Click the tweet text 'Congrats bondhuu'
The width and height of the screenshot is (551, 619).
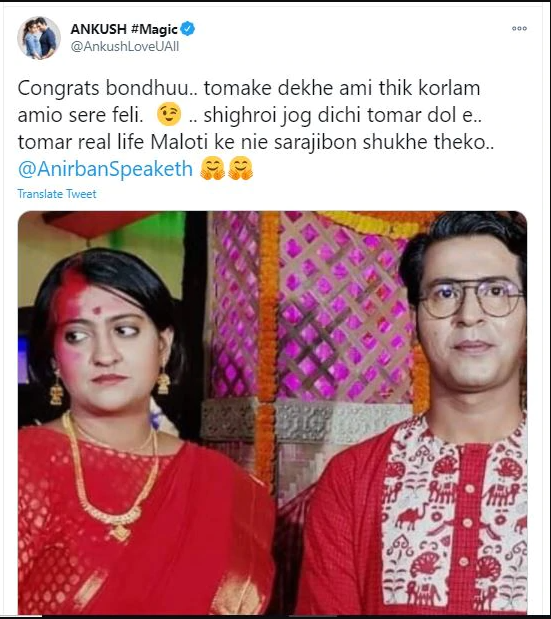point(103,88)
